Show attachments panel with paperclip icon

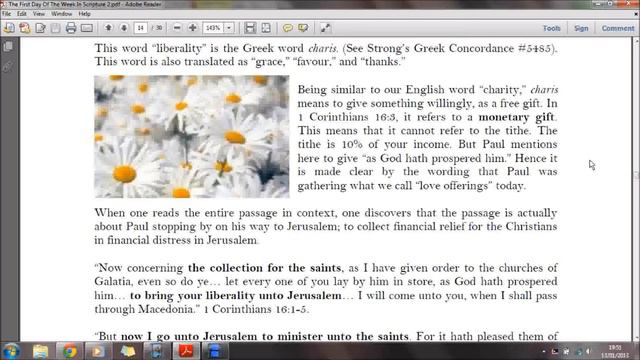pyautogui.click(x=8, y=67)
